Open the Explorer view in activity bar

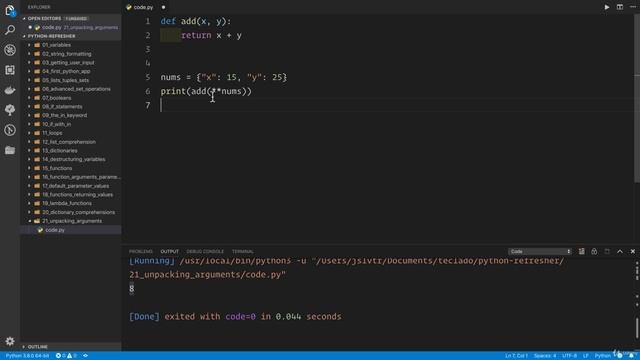click(10, 10)
